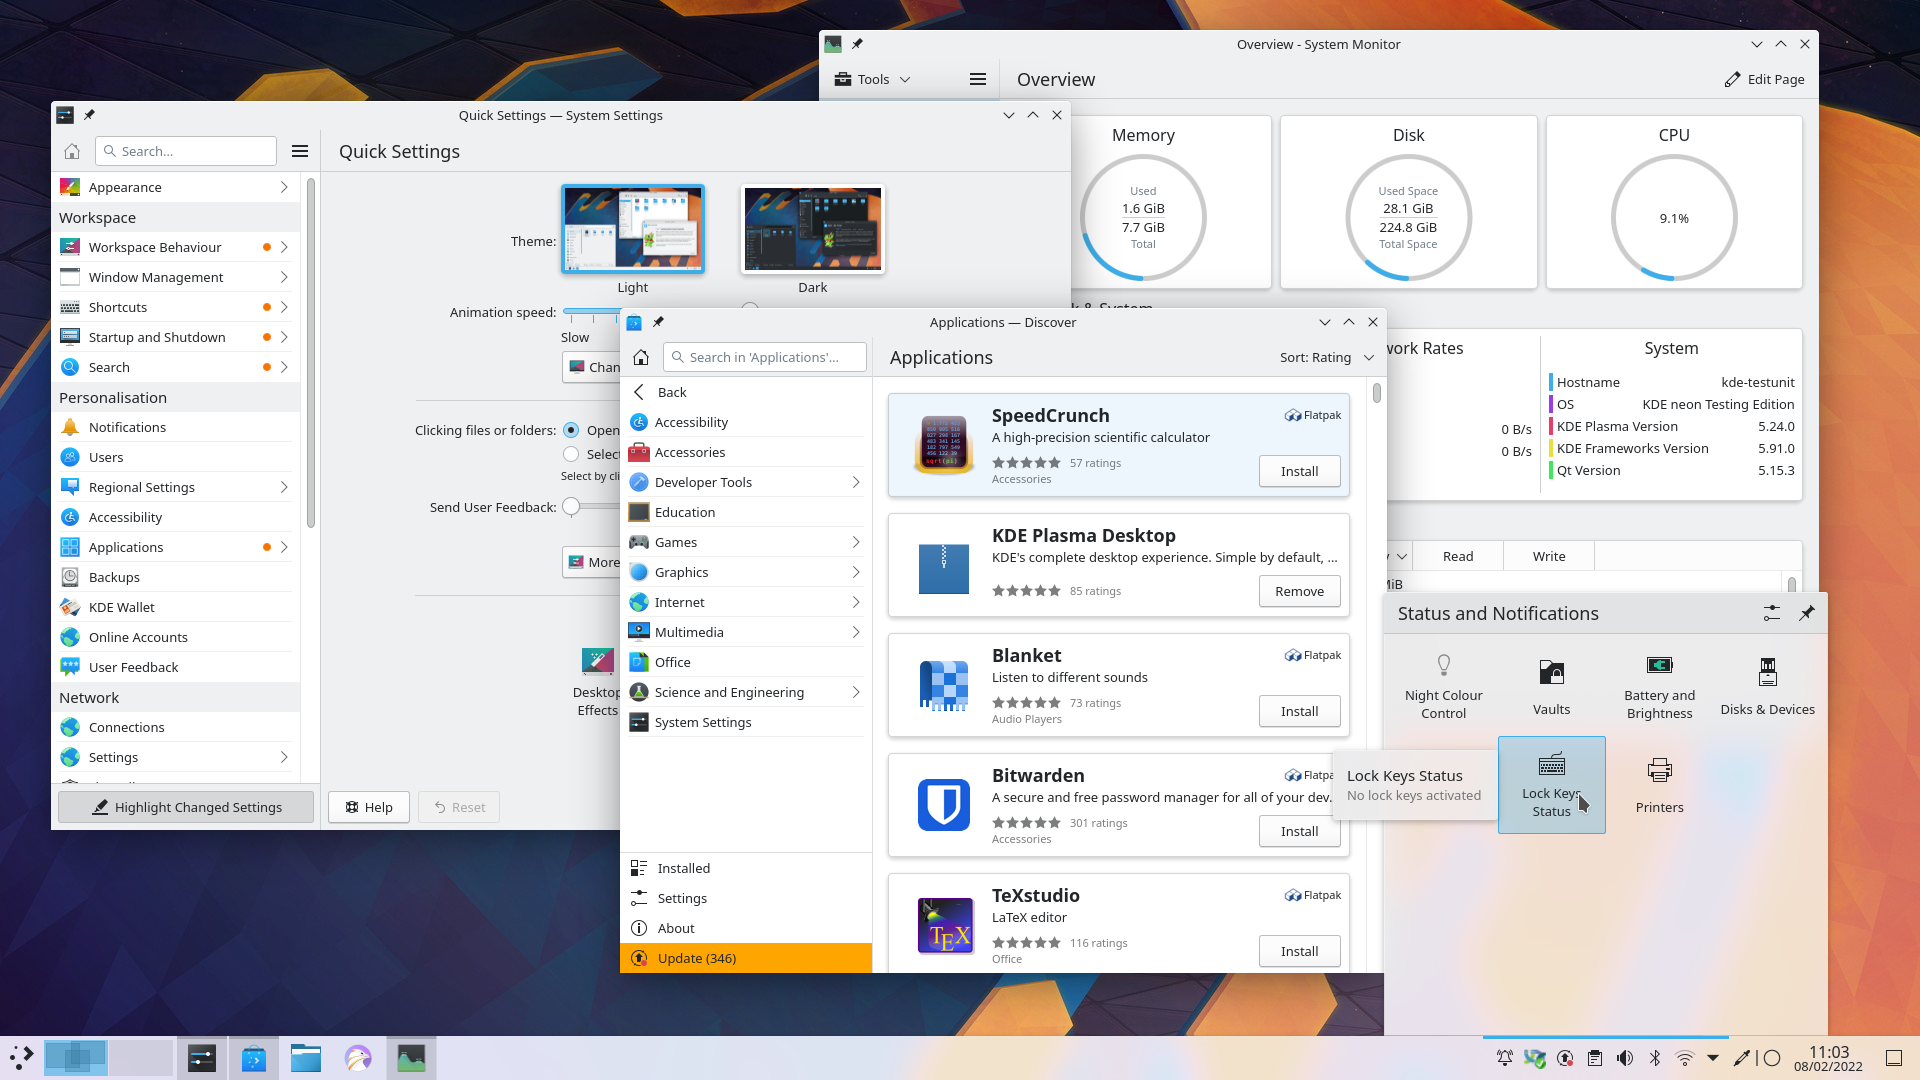Toggle Send User Feedback switch
1920x1080 pixels.
[x=572, y=508]
